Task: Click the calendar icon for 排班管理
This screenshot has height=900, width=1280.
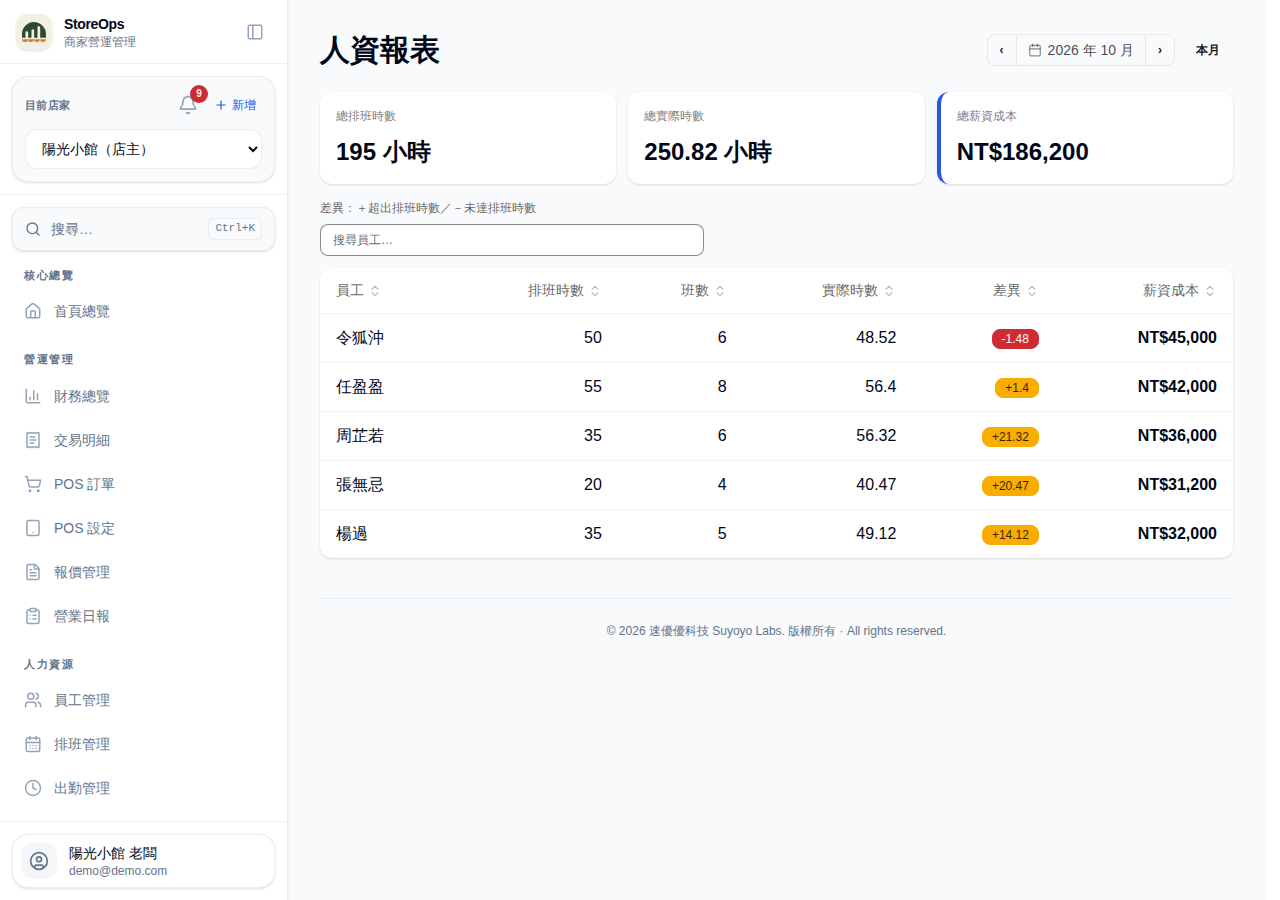Action: tap(33, 744)
